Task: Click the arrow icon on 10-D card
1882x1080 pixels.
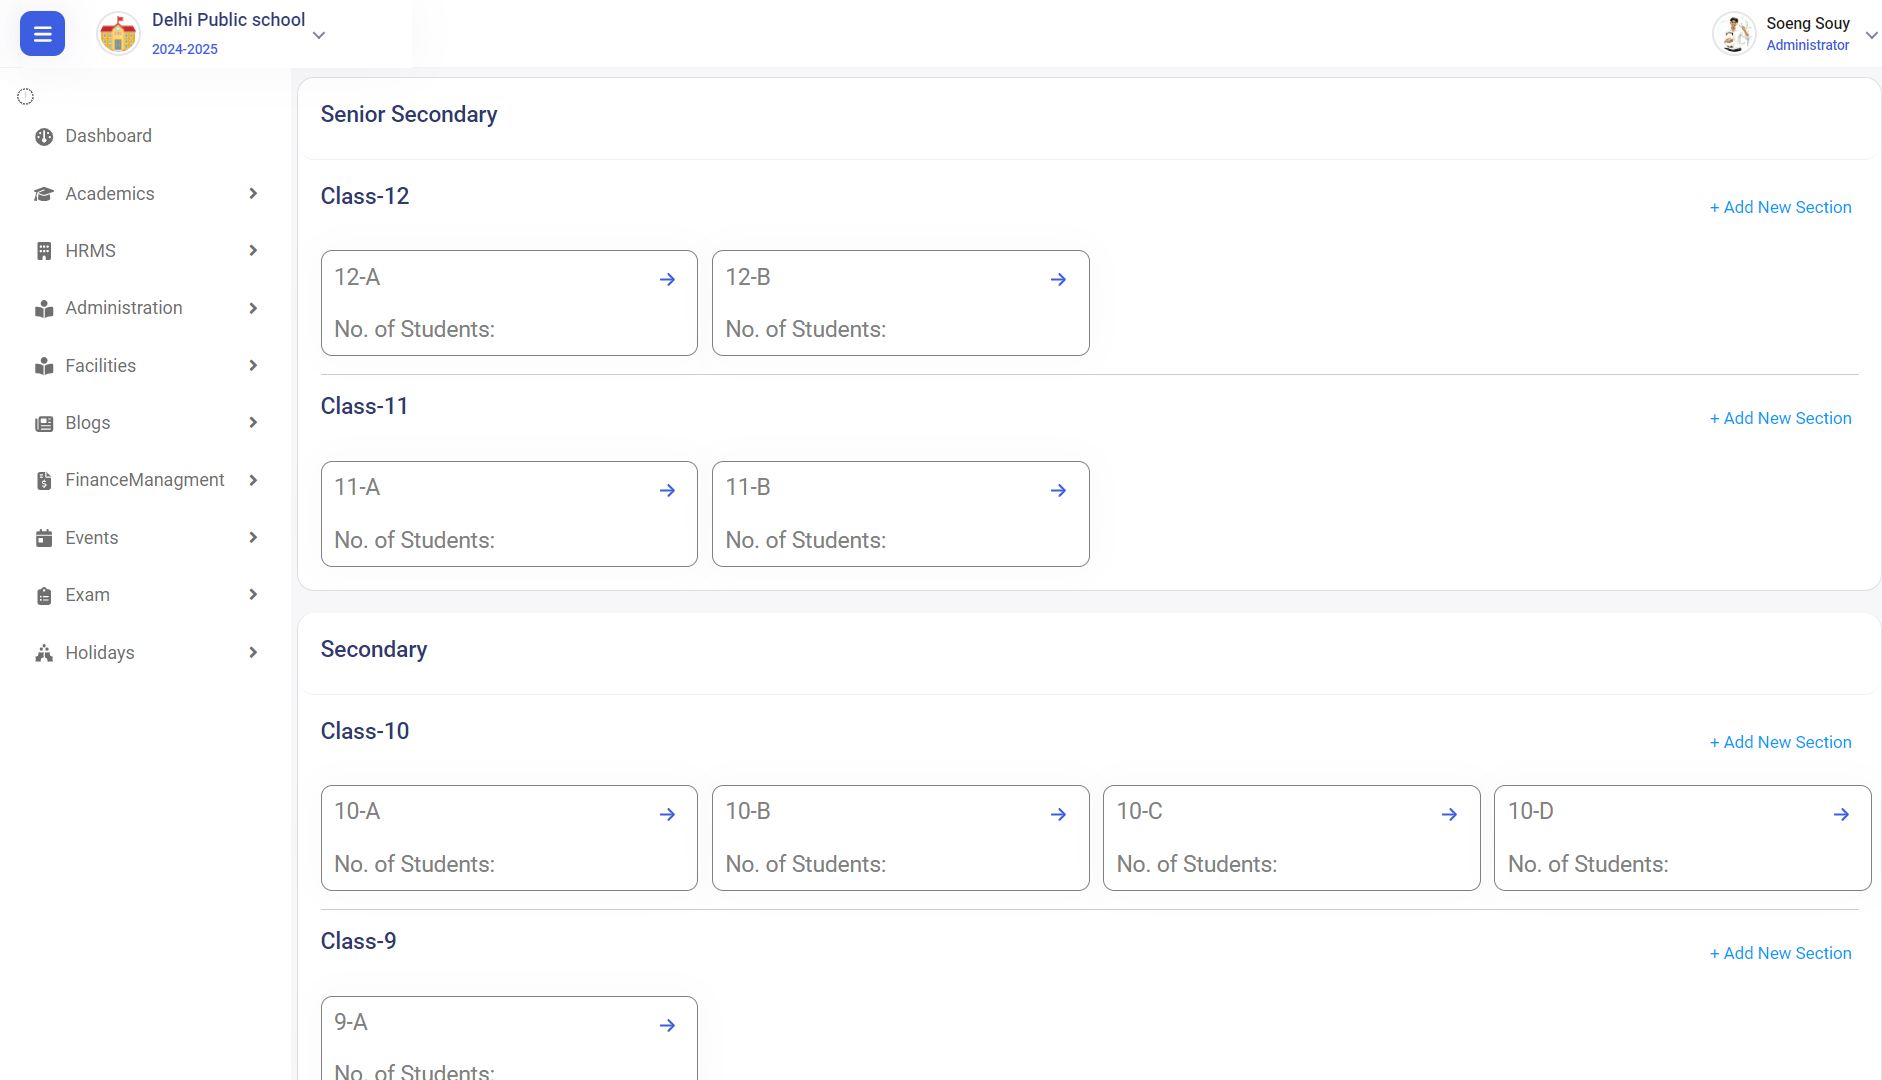Action: pos(1840,815)
